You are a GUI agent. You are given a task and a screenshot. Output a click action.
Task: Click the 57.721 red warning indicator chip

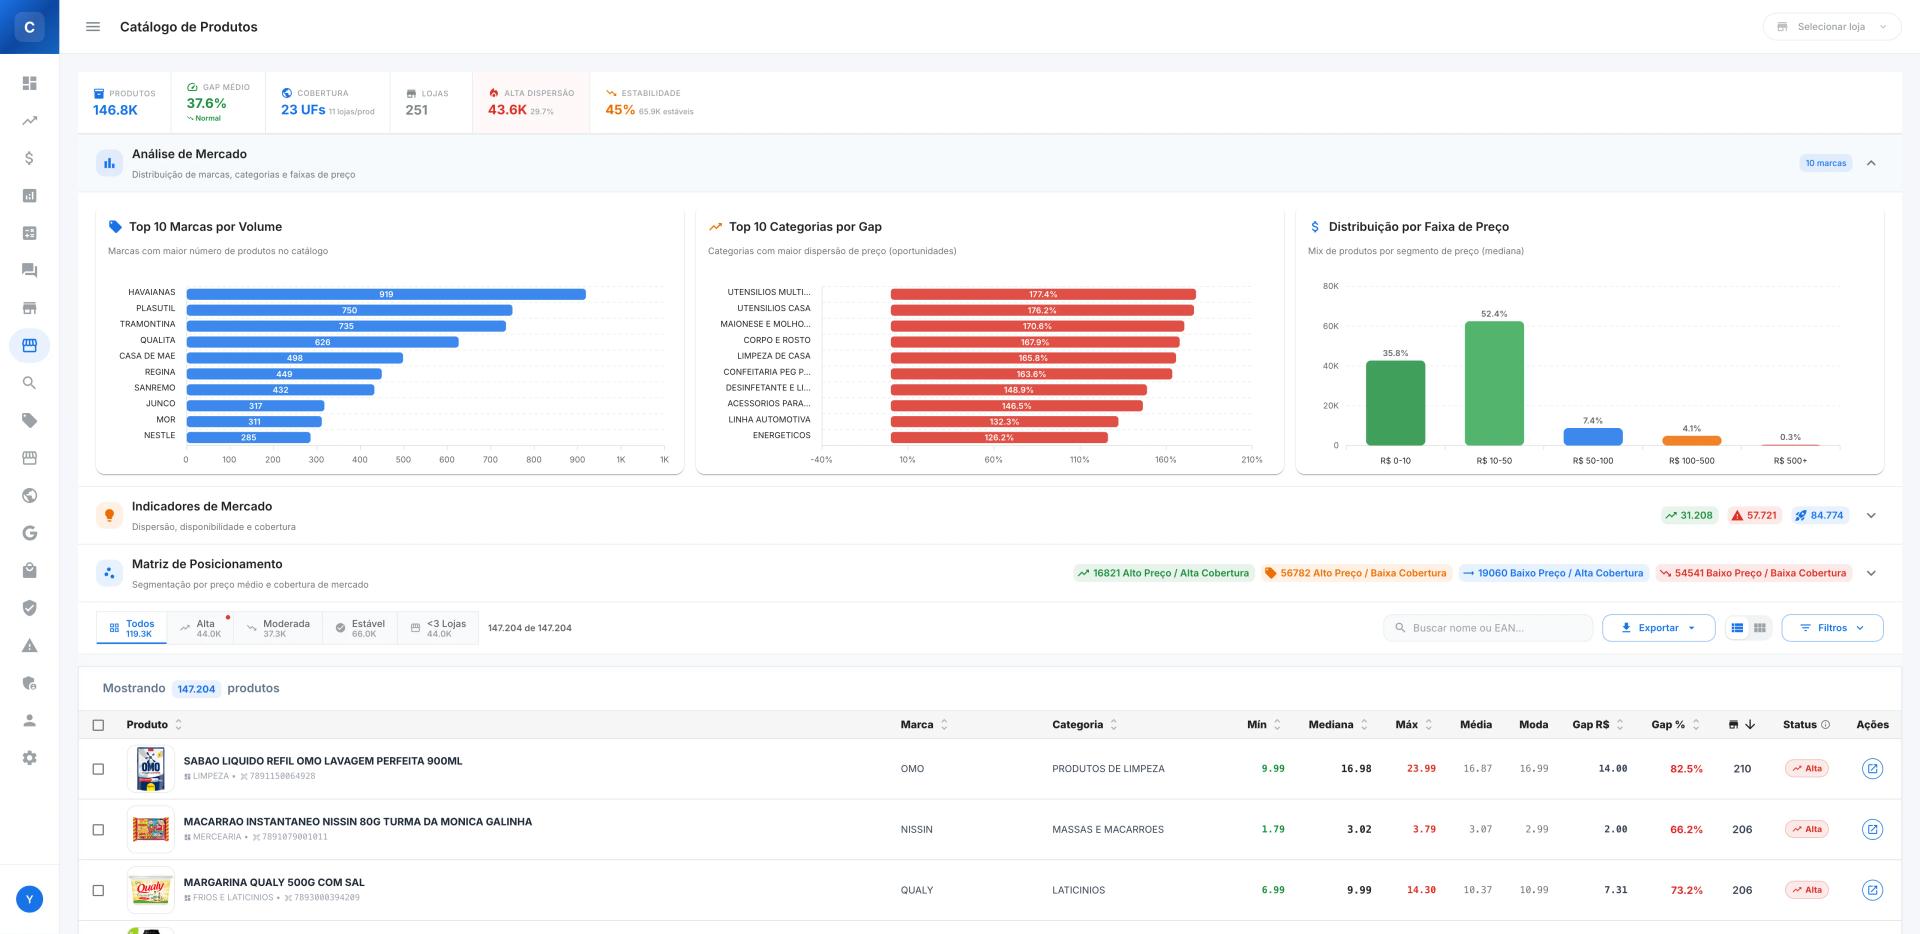coord(1754,516)
